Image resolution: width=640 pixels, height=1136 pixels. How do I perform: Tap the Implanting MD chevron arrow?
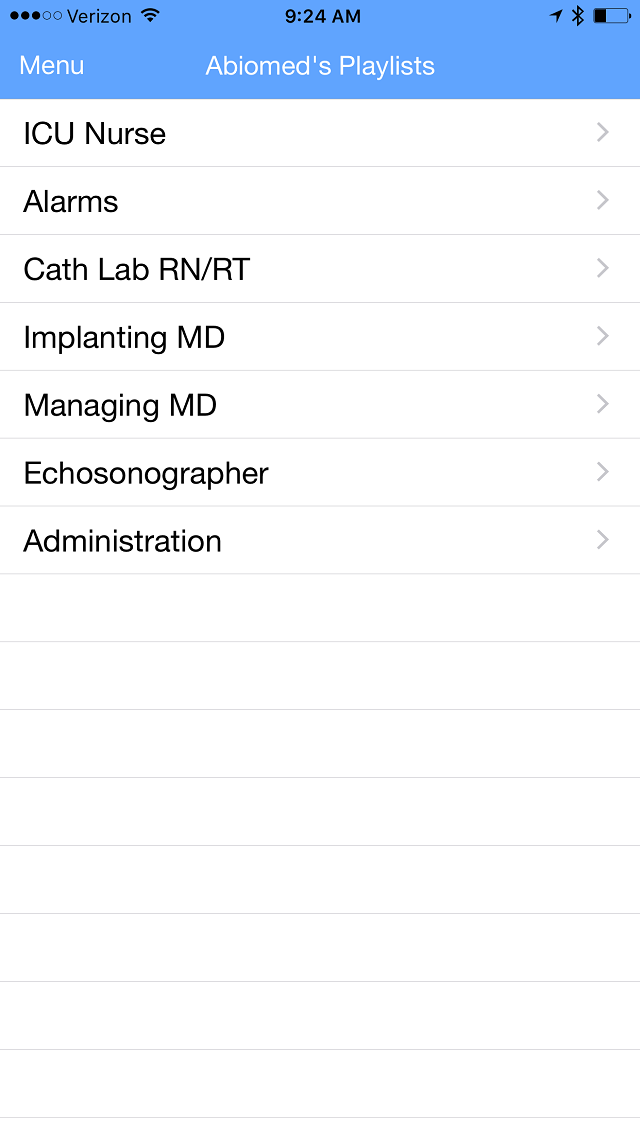(x=603, y=336)
